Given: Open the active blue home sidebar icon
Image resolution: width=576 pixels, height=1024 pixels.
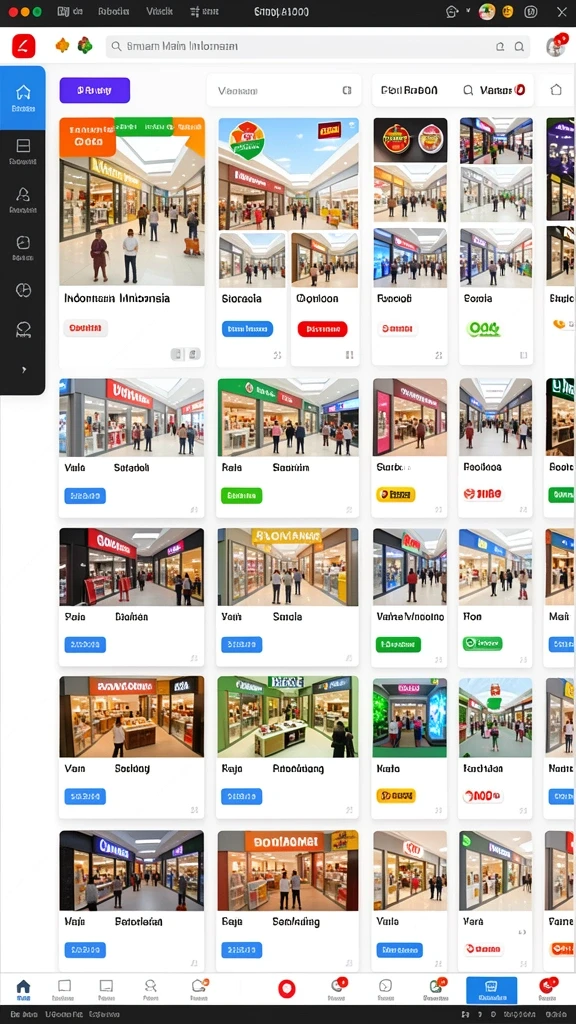Looking at the screenshot, I should tap(23, 97).
